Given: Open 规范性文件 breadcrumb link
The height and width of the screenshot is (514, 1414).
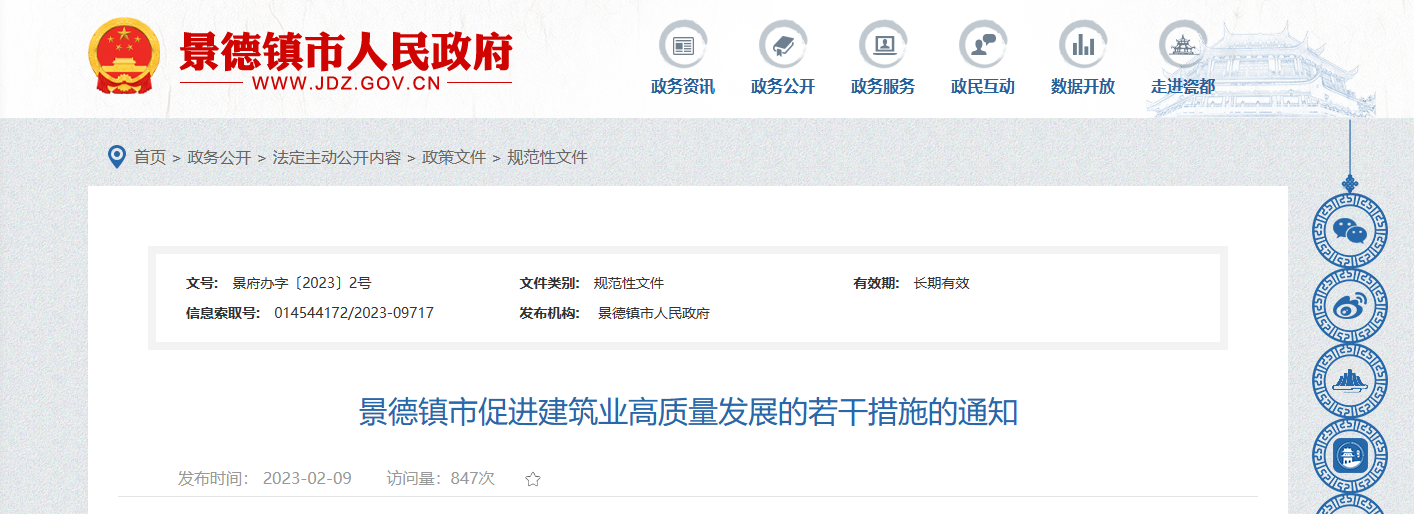Looking at the screenshot, I should click(547, 157).
